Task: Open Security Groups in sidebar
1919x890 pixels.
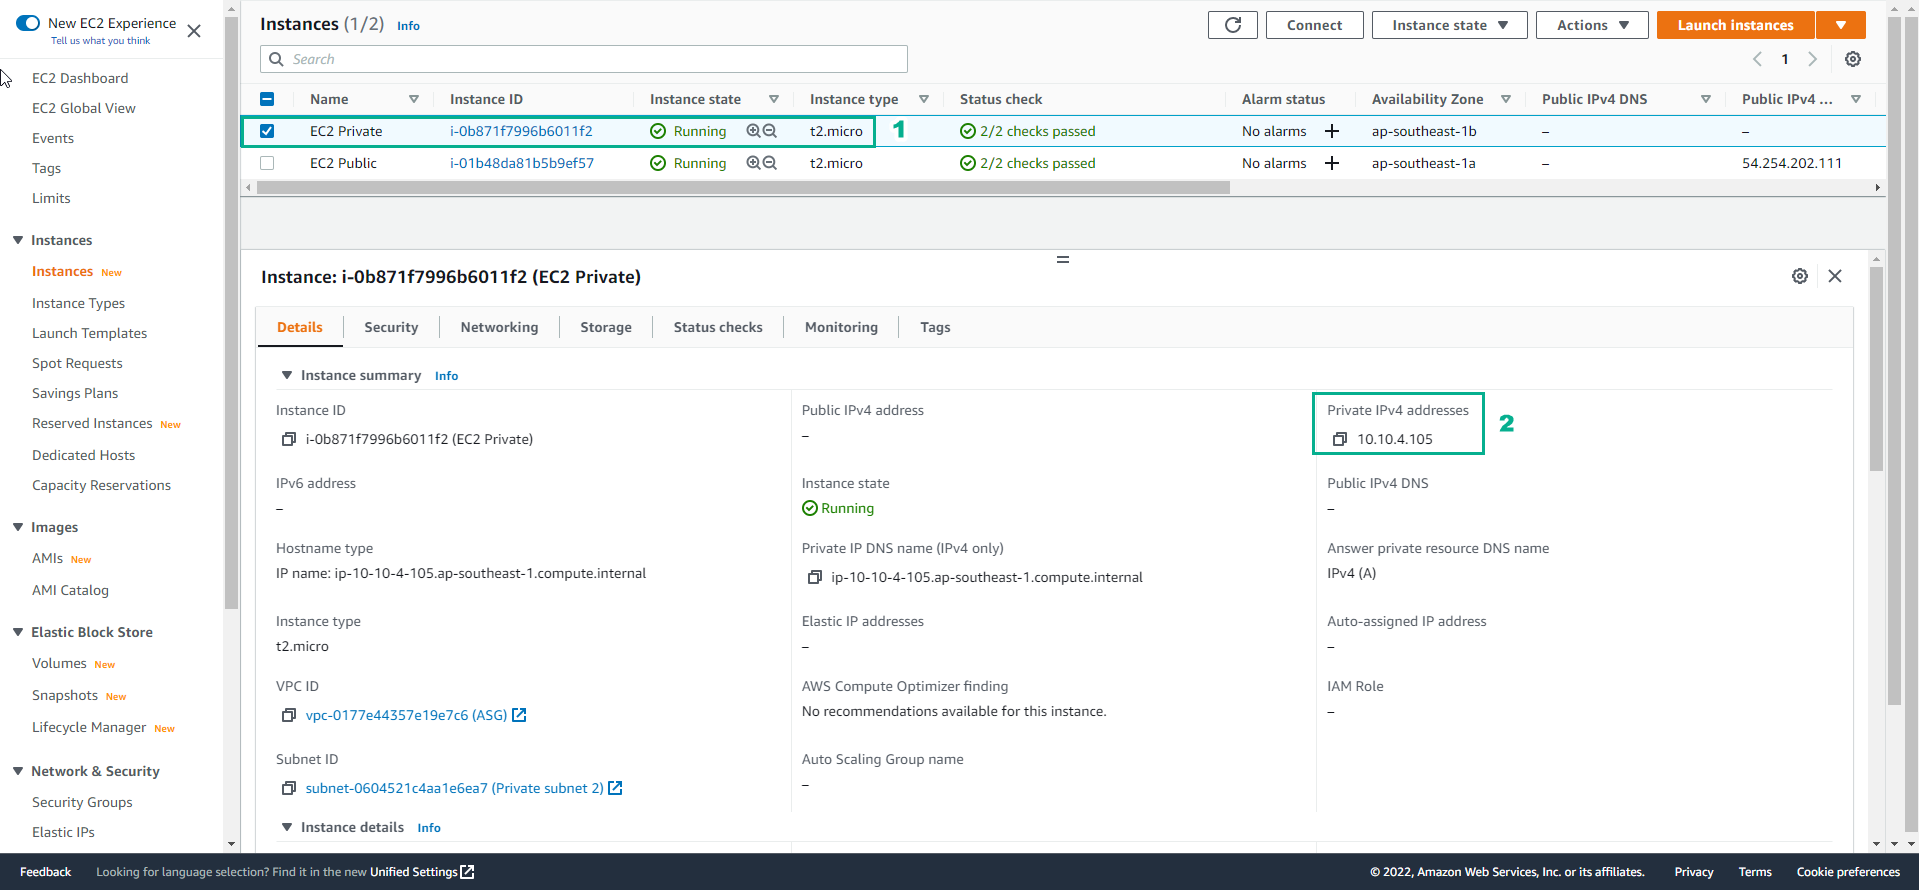Action: point(82,802)
